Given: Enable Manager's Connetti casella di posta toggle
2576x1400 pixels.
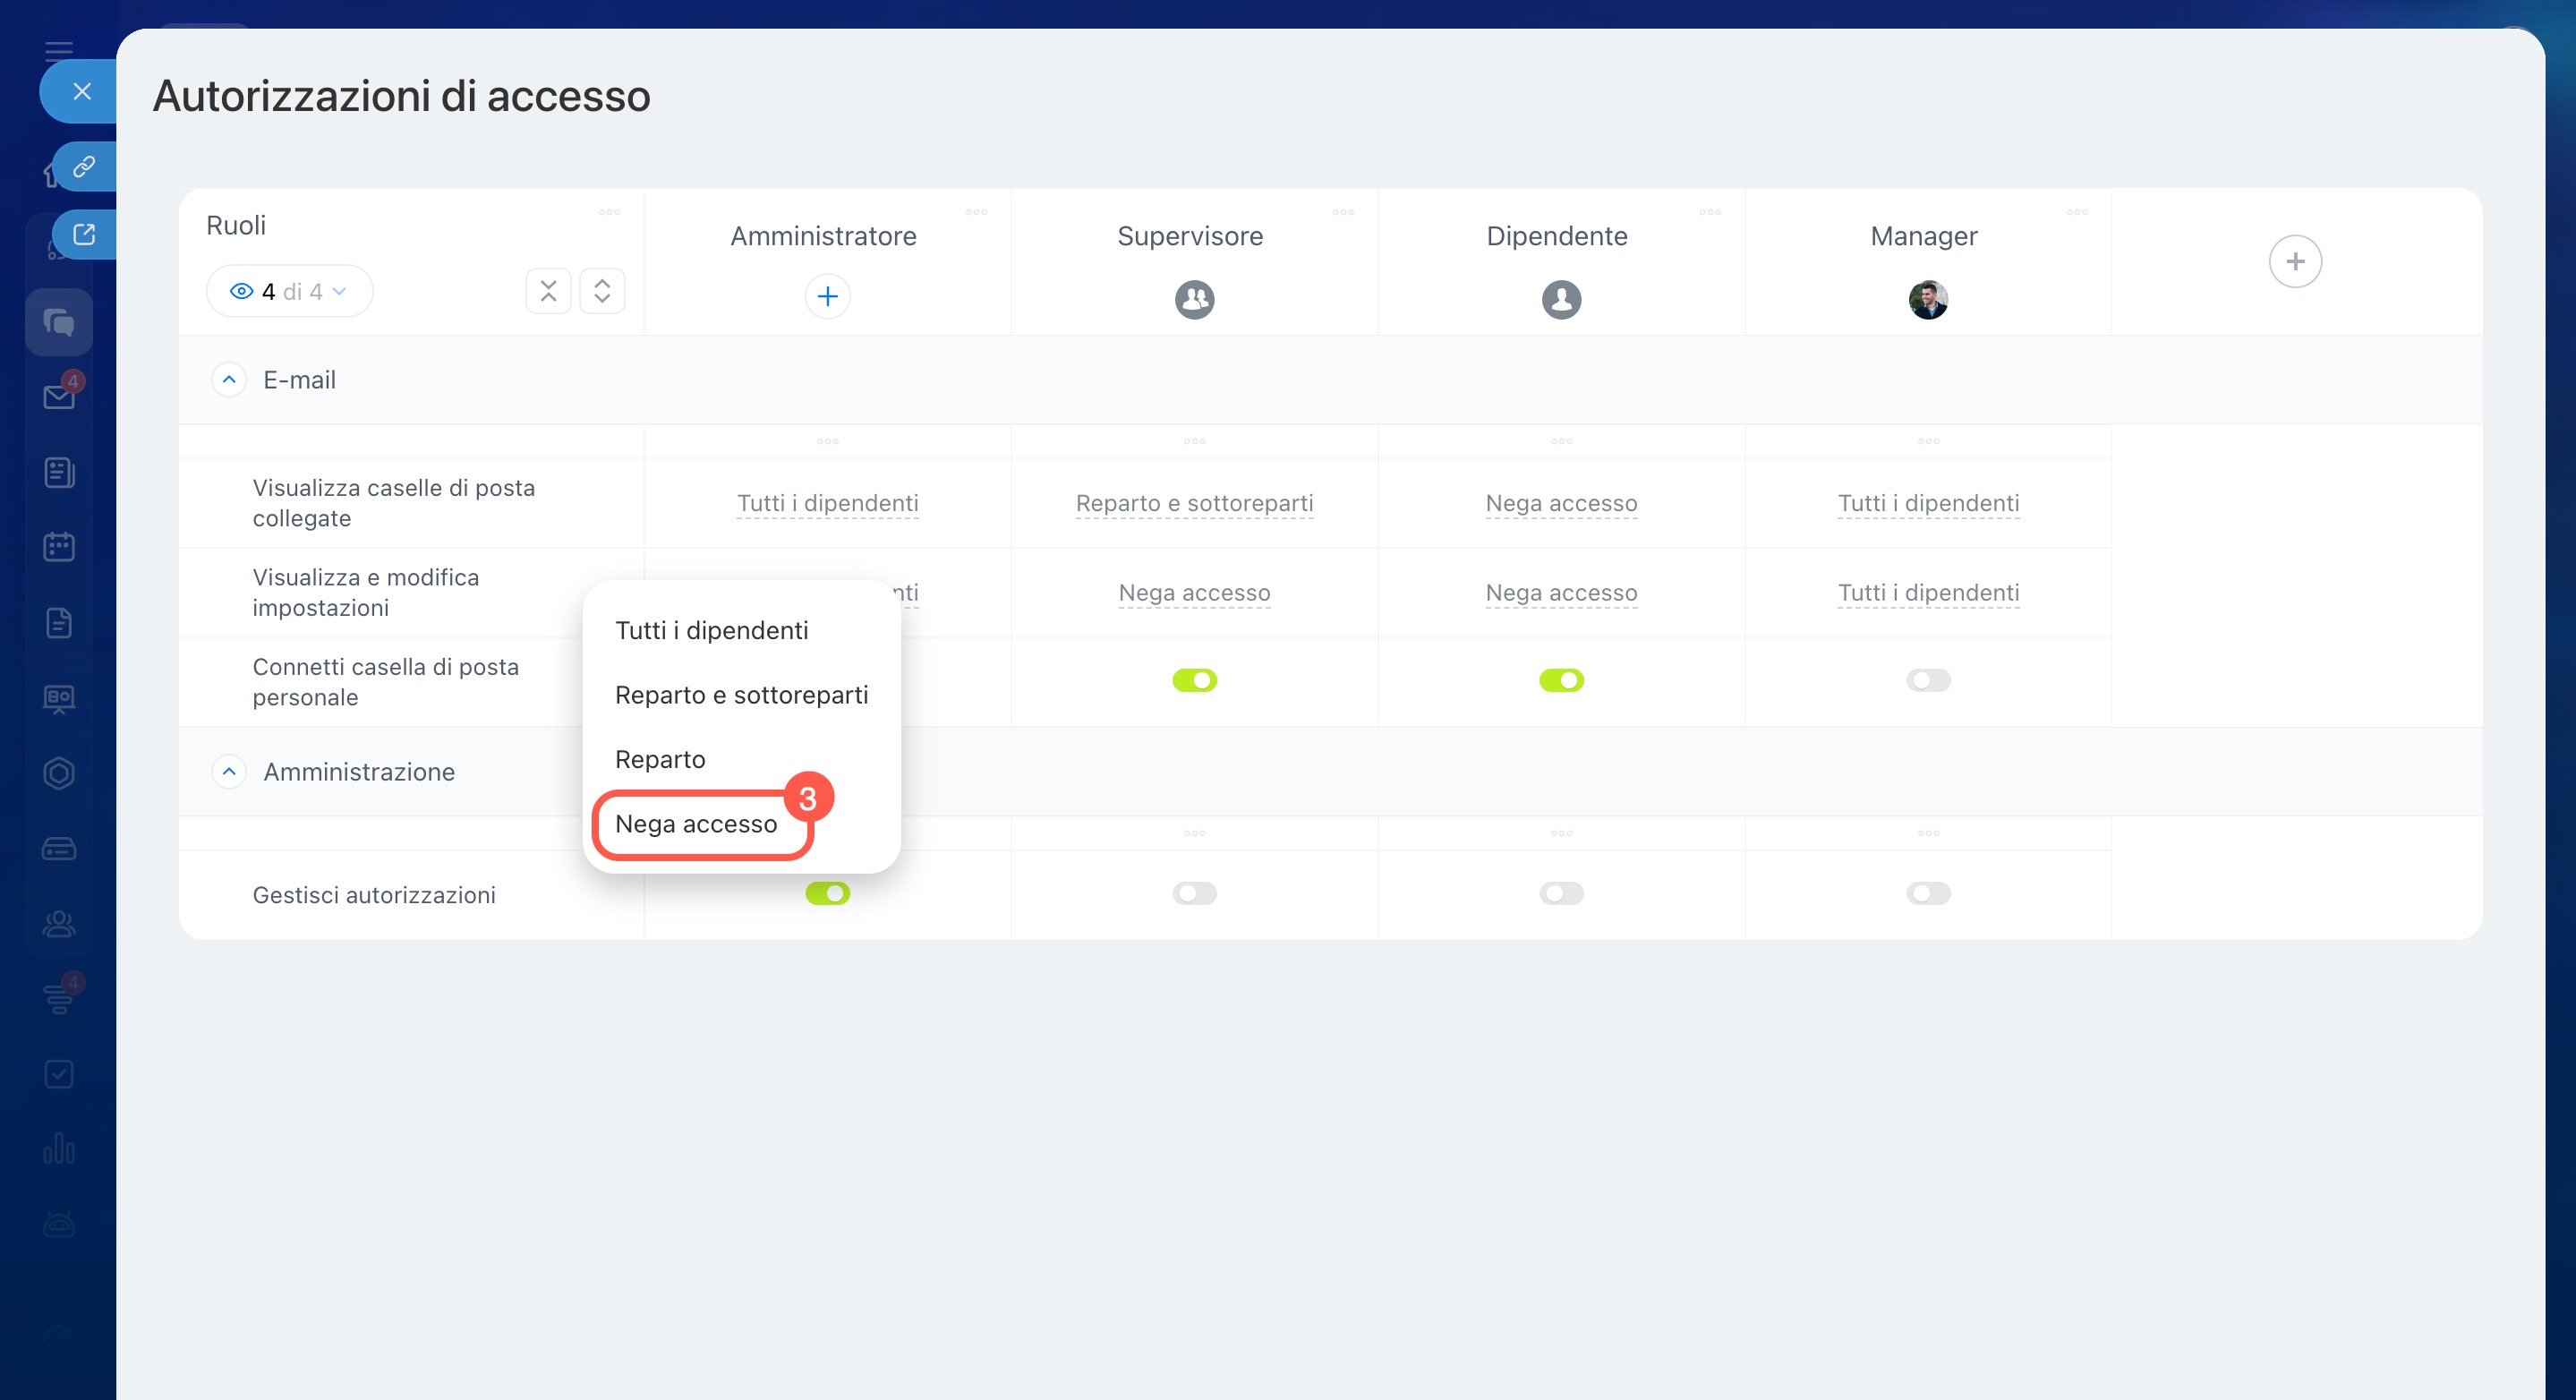Looking at the screenshot, I should tap(1927, 681).
